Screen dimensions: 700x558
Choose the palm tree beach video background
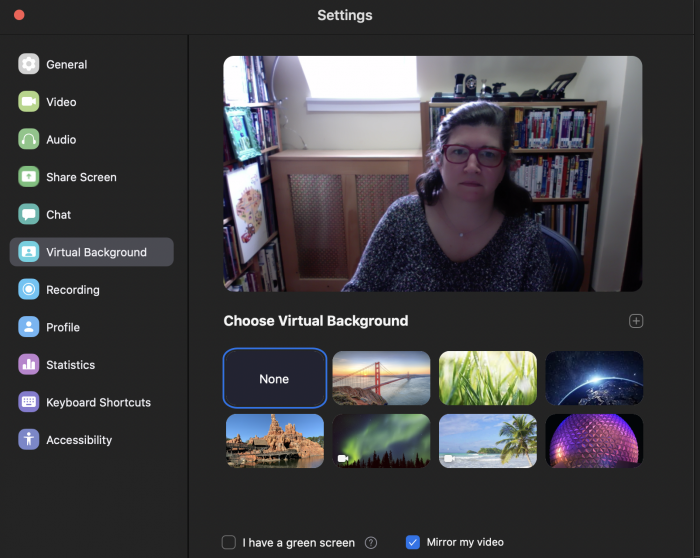[488, 441]
